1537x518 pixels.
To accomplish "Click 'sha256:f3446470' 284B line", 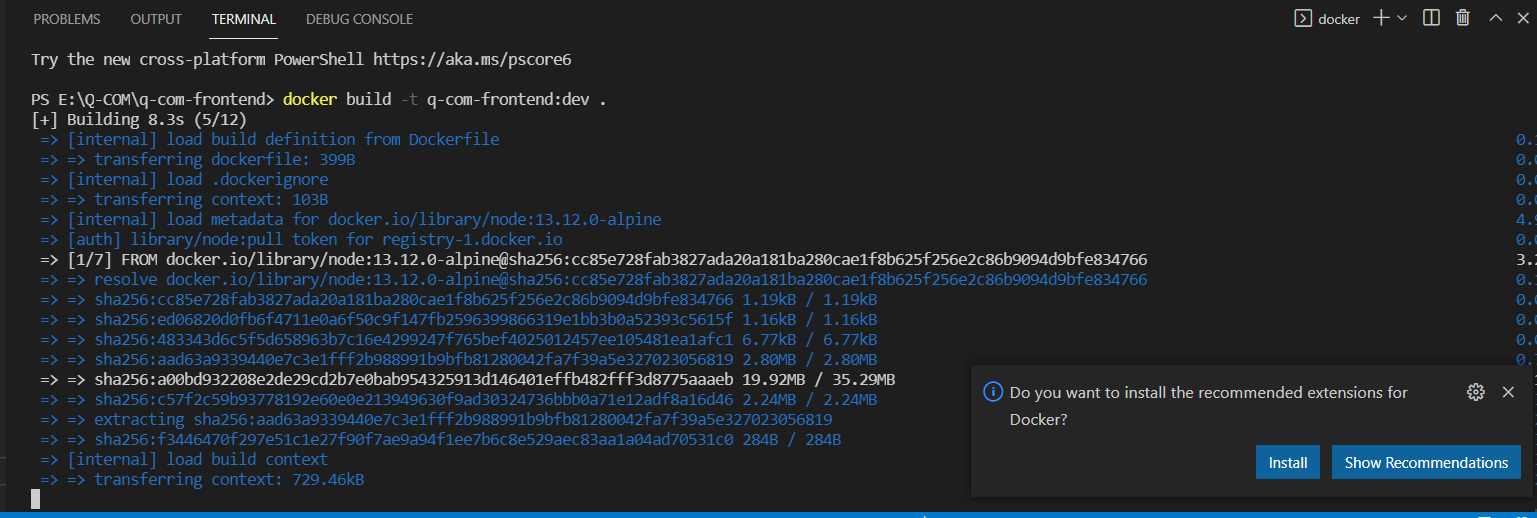I will [441, 439].
